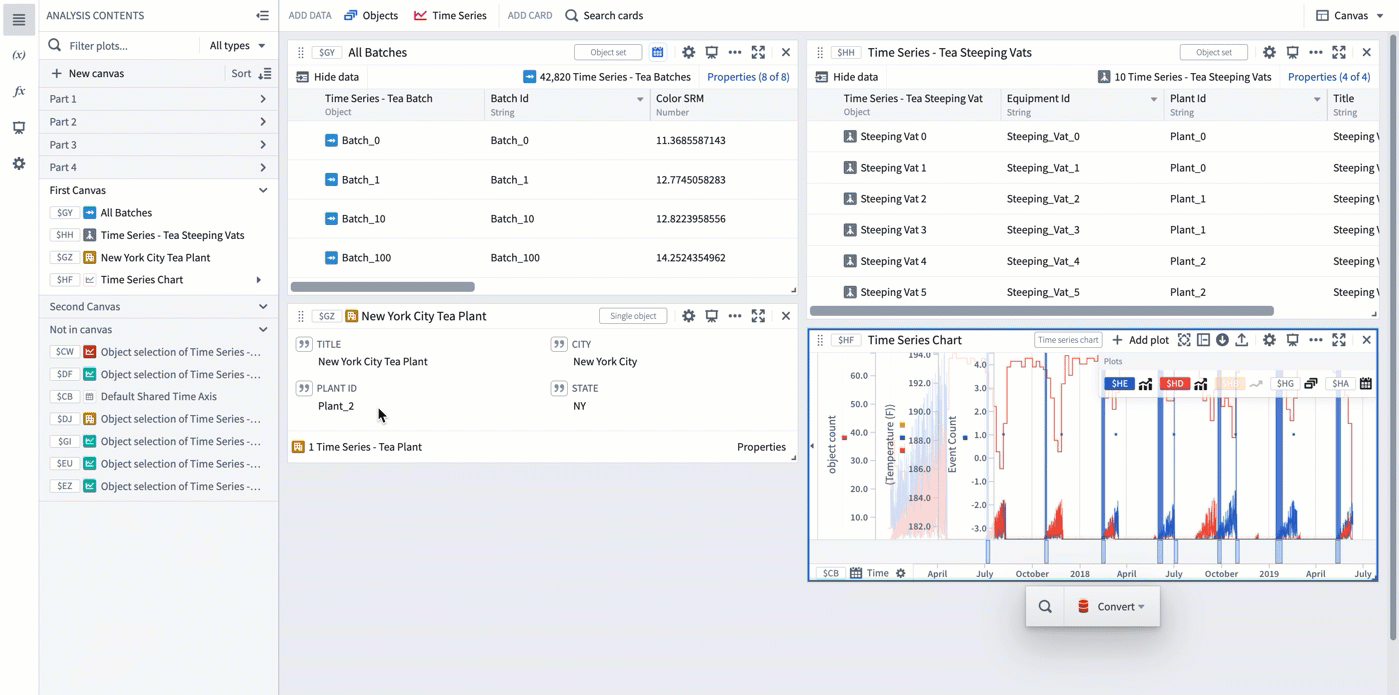This screenshot has width=1399, height=695.
Task: Click New canvas button
Action: (87, 73)
